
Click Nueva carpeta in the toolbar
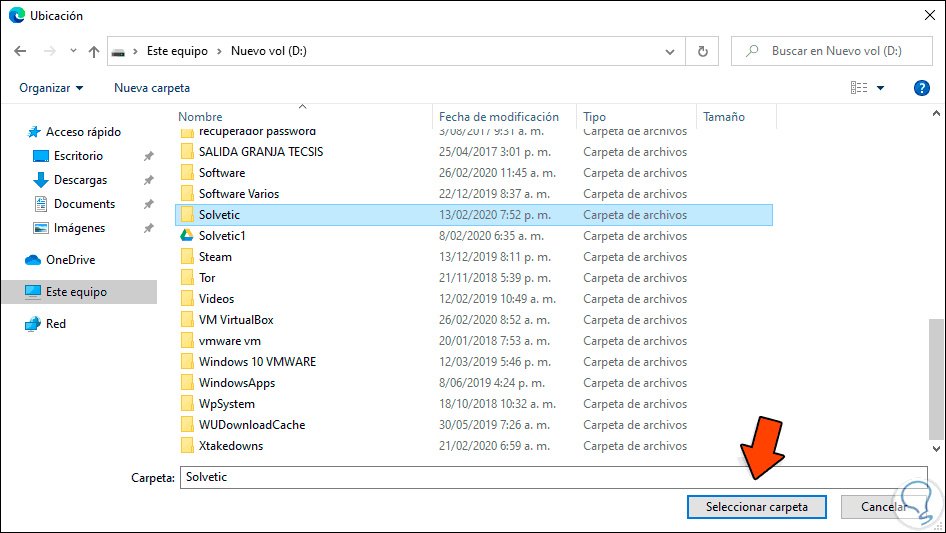point(152,88)
